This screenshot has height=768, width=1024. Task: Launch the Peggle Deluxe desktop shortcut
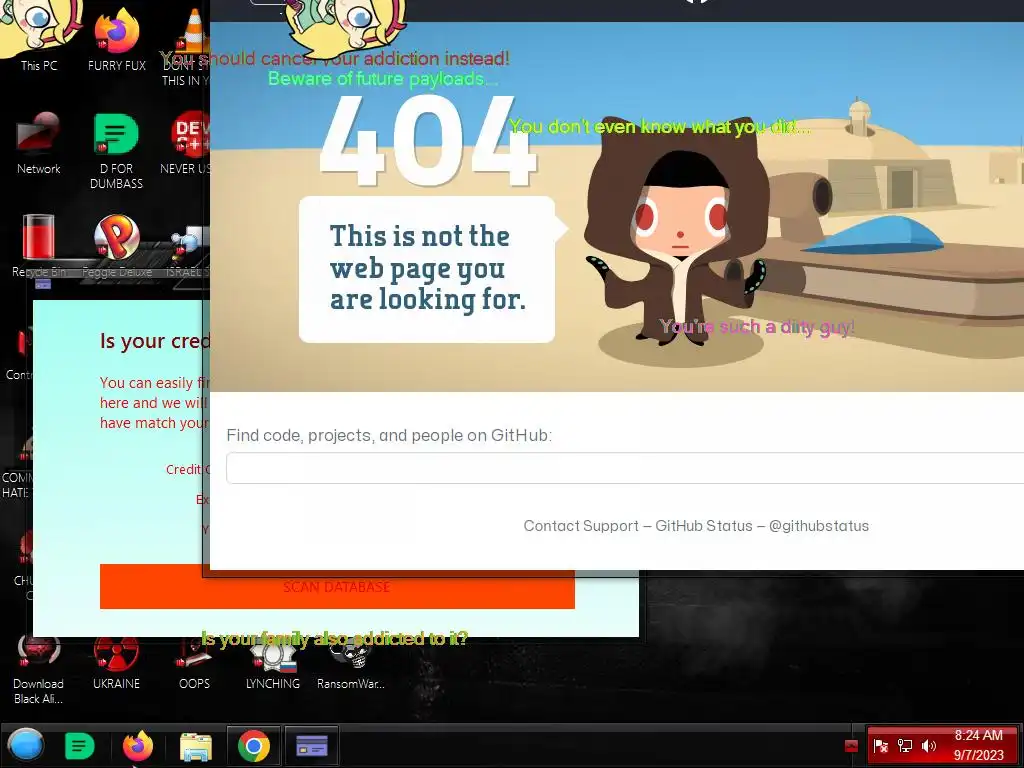tap(117, 246)
